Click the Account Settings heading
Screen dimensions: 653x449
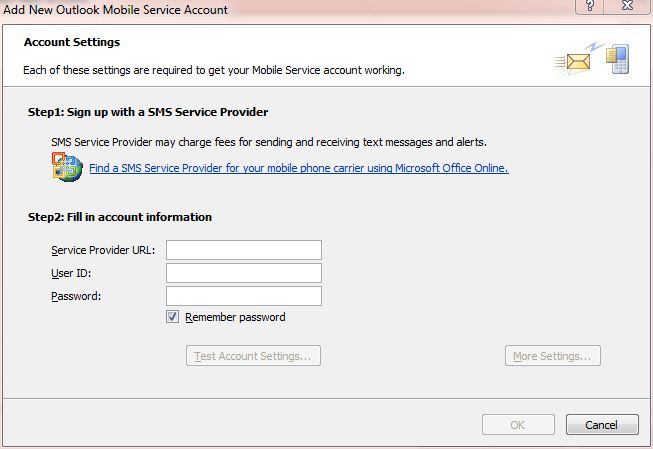click(71, 43)
